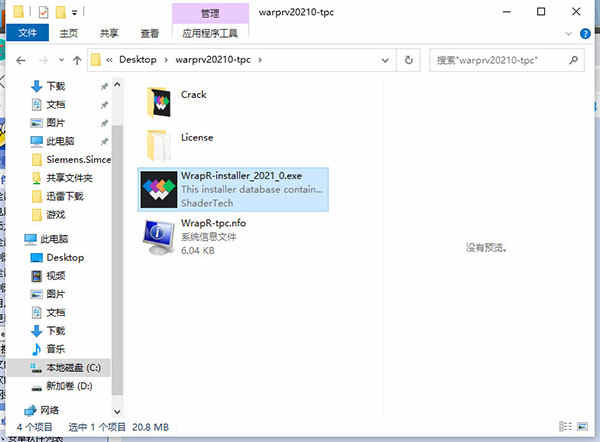Open the 文件 menu tab
Image resolution: width=600 pixels, height=442 pixels.
(28, 33)
